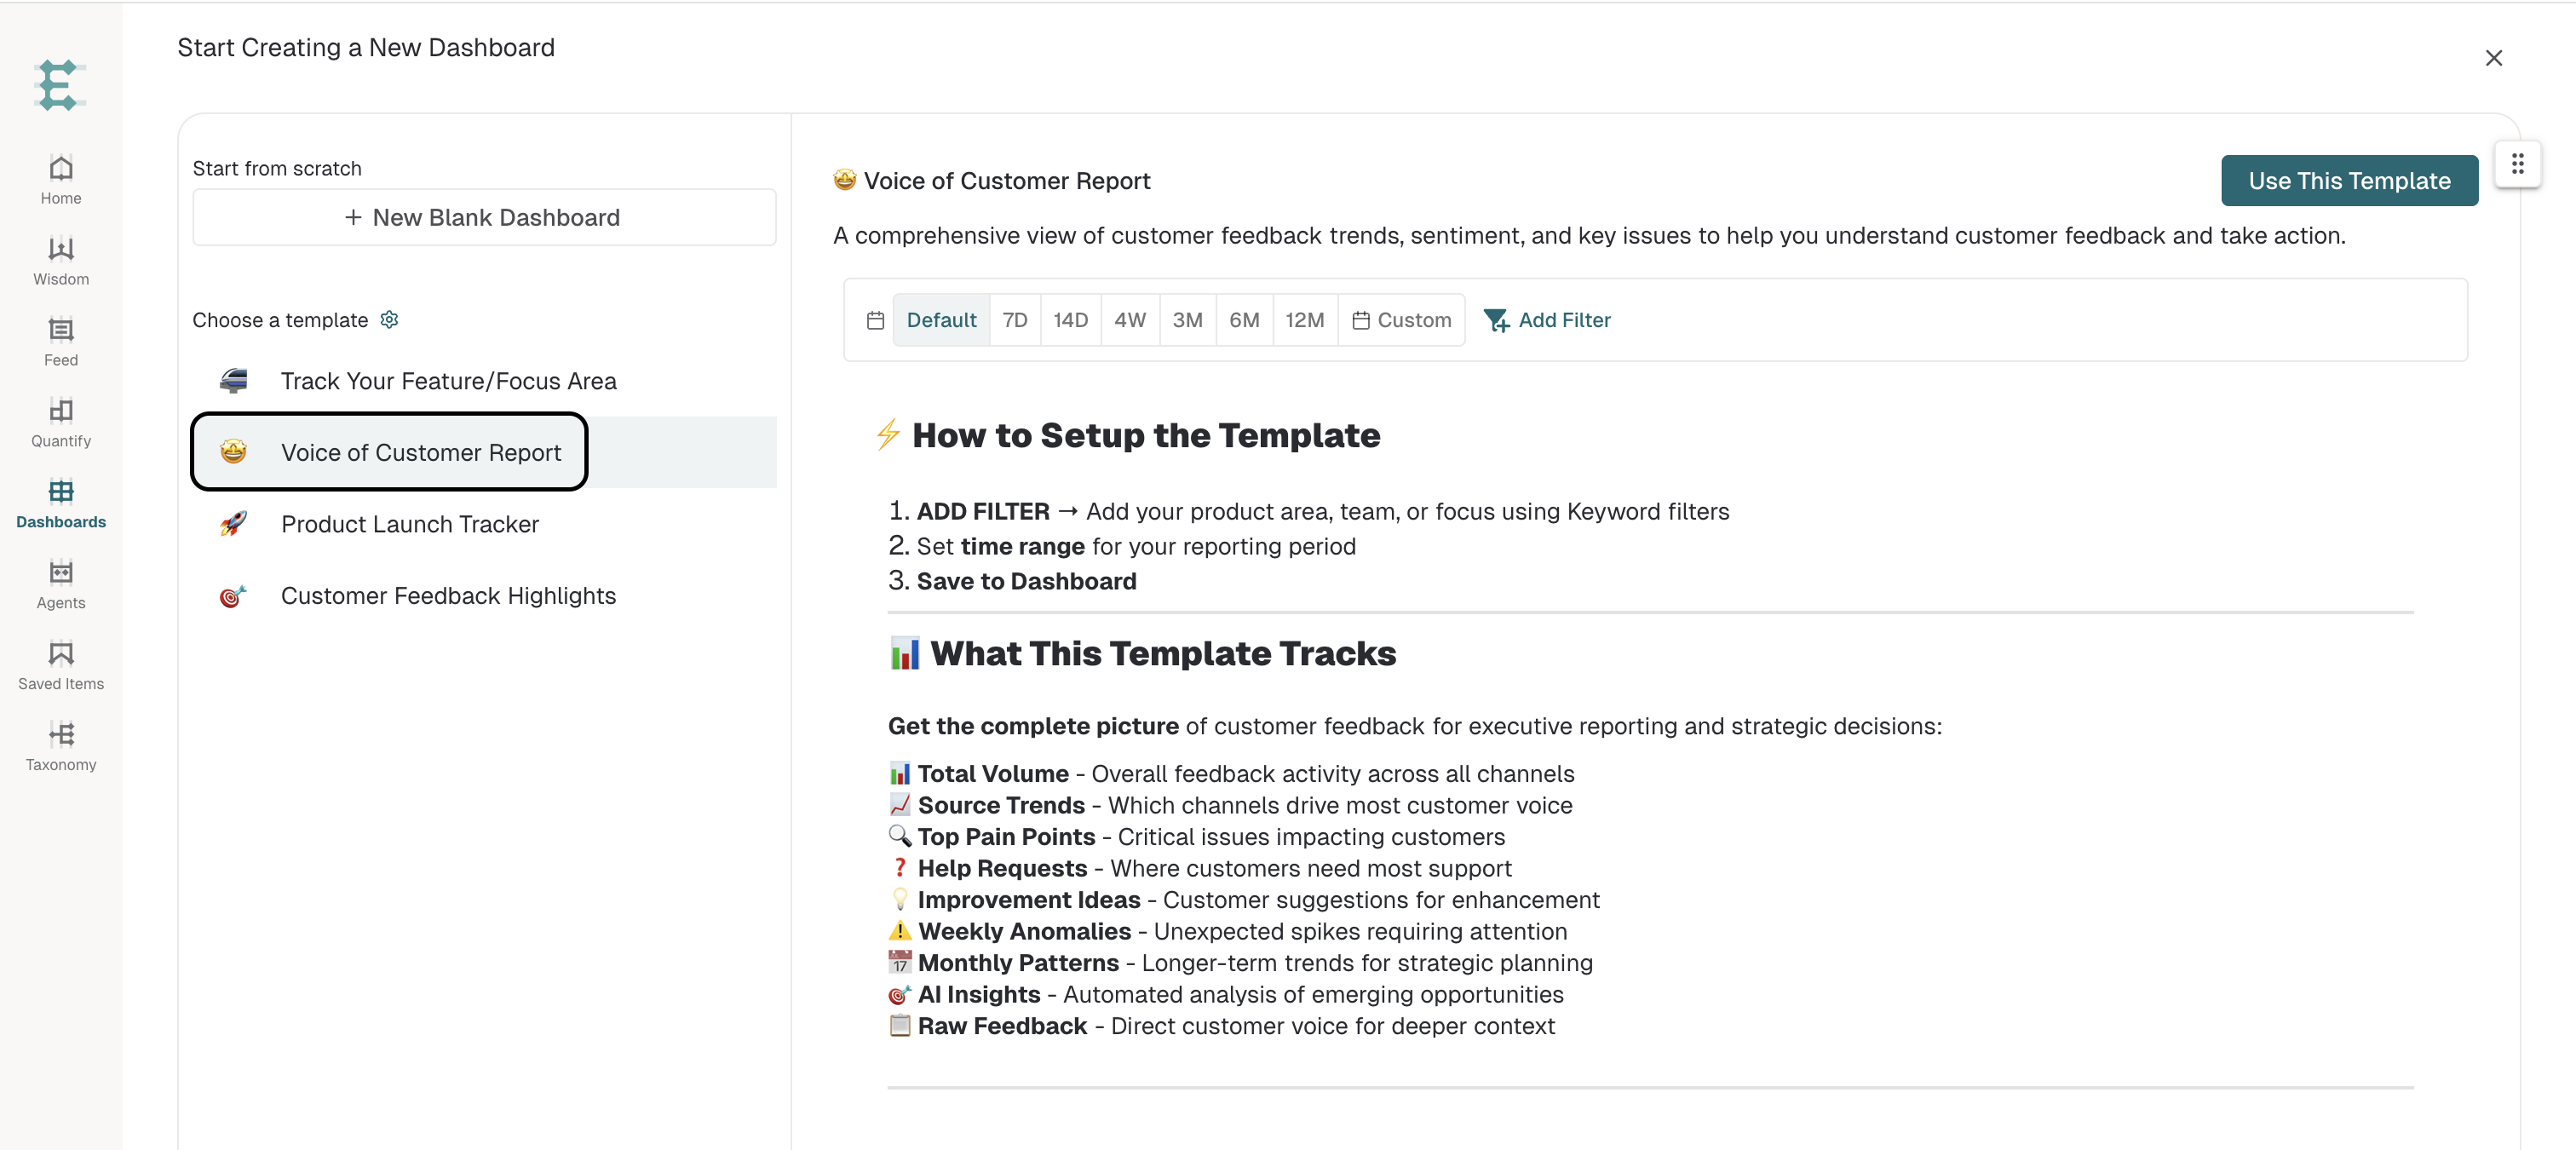Image resolution: width=2576 pixels, height=1150 pixels.
Task: Select the 14D time range
Action: pos(1070,320)
